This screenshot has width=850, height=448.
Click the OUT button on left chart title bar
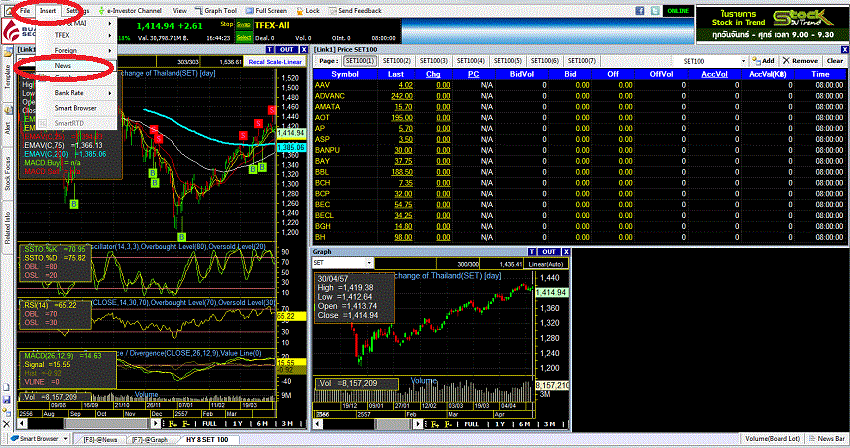coord(287,49)
